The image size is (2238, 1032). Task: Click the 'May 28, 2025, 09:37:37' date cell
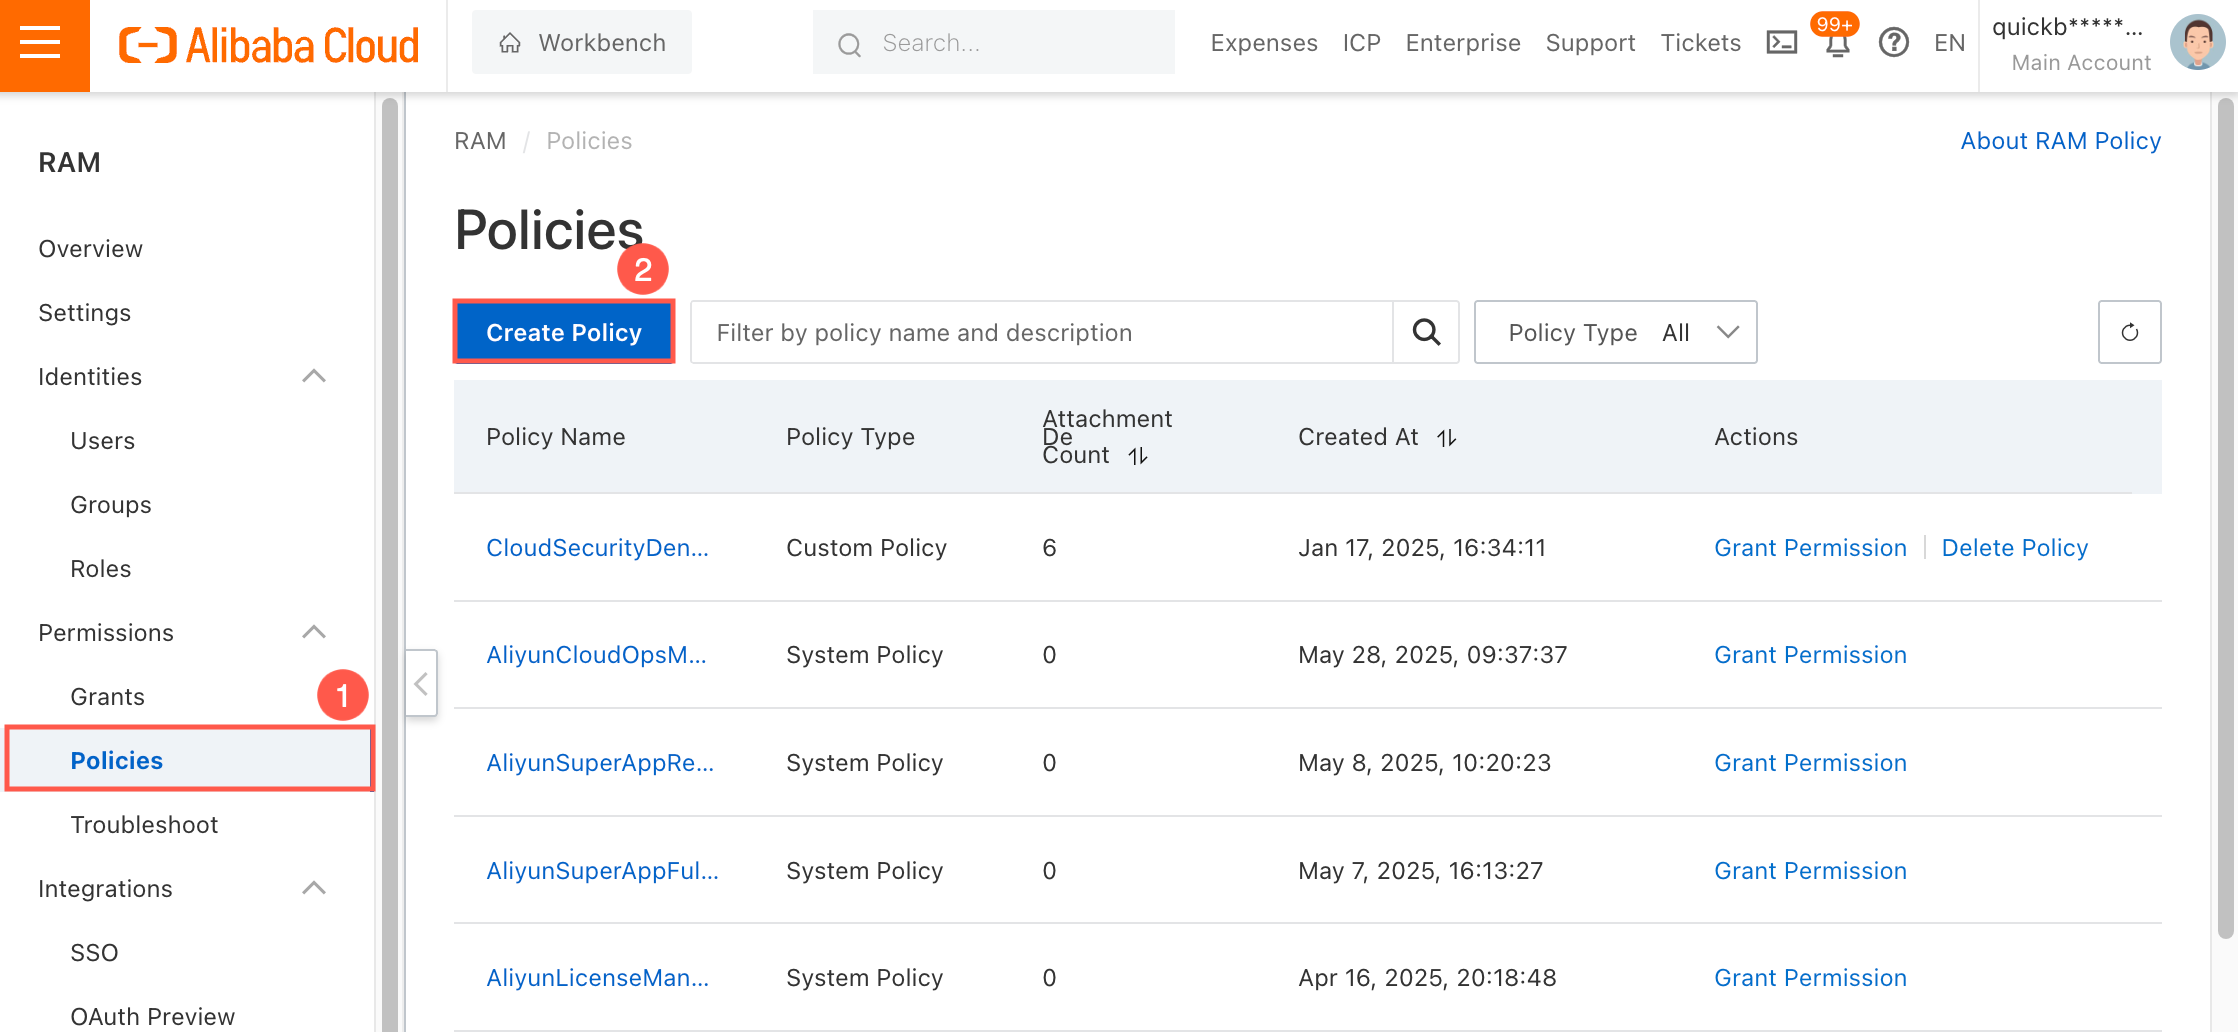point(1432,655)
